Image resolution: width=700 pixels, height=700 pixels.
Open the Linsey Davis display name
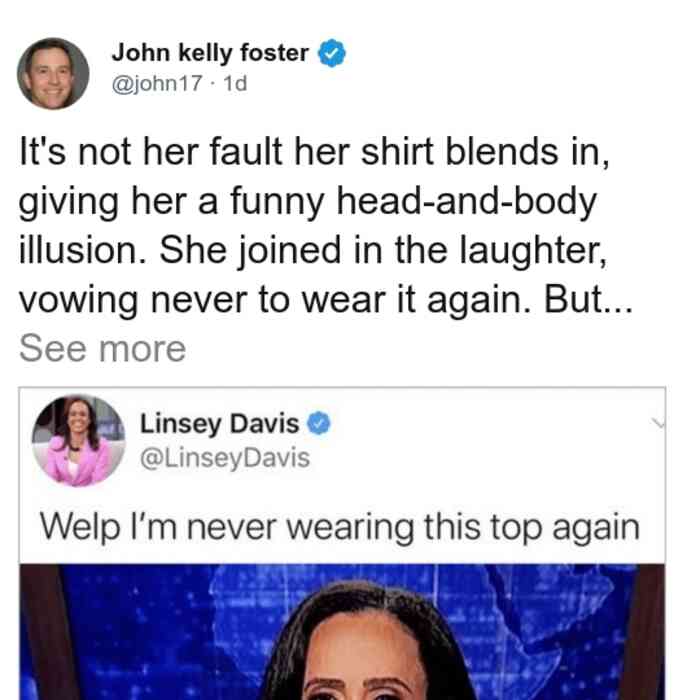[219, 423]
